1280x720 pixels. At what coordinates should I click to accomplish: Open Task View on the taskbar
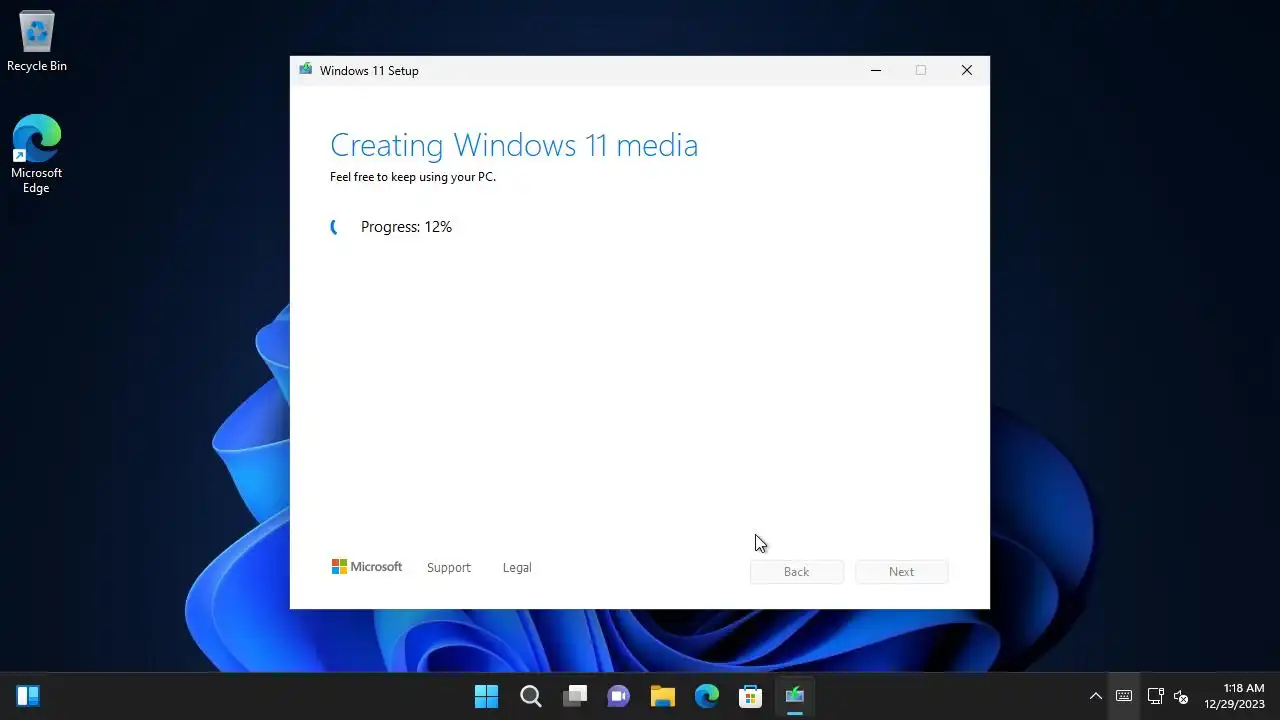click(x=575, y=696)
